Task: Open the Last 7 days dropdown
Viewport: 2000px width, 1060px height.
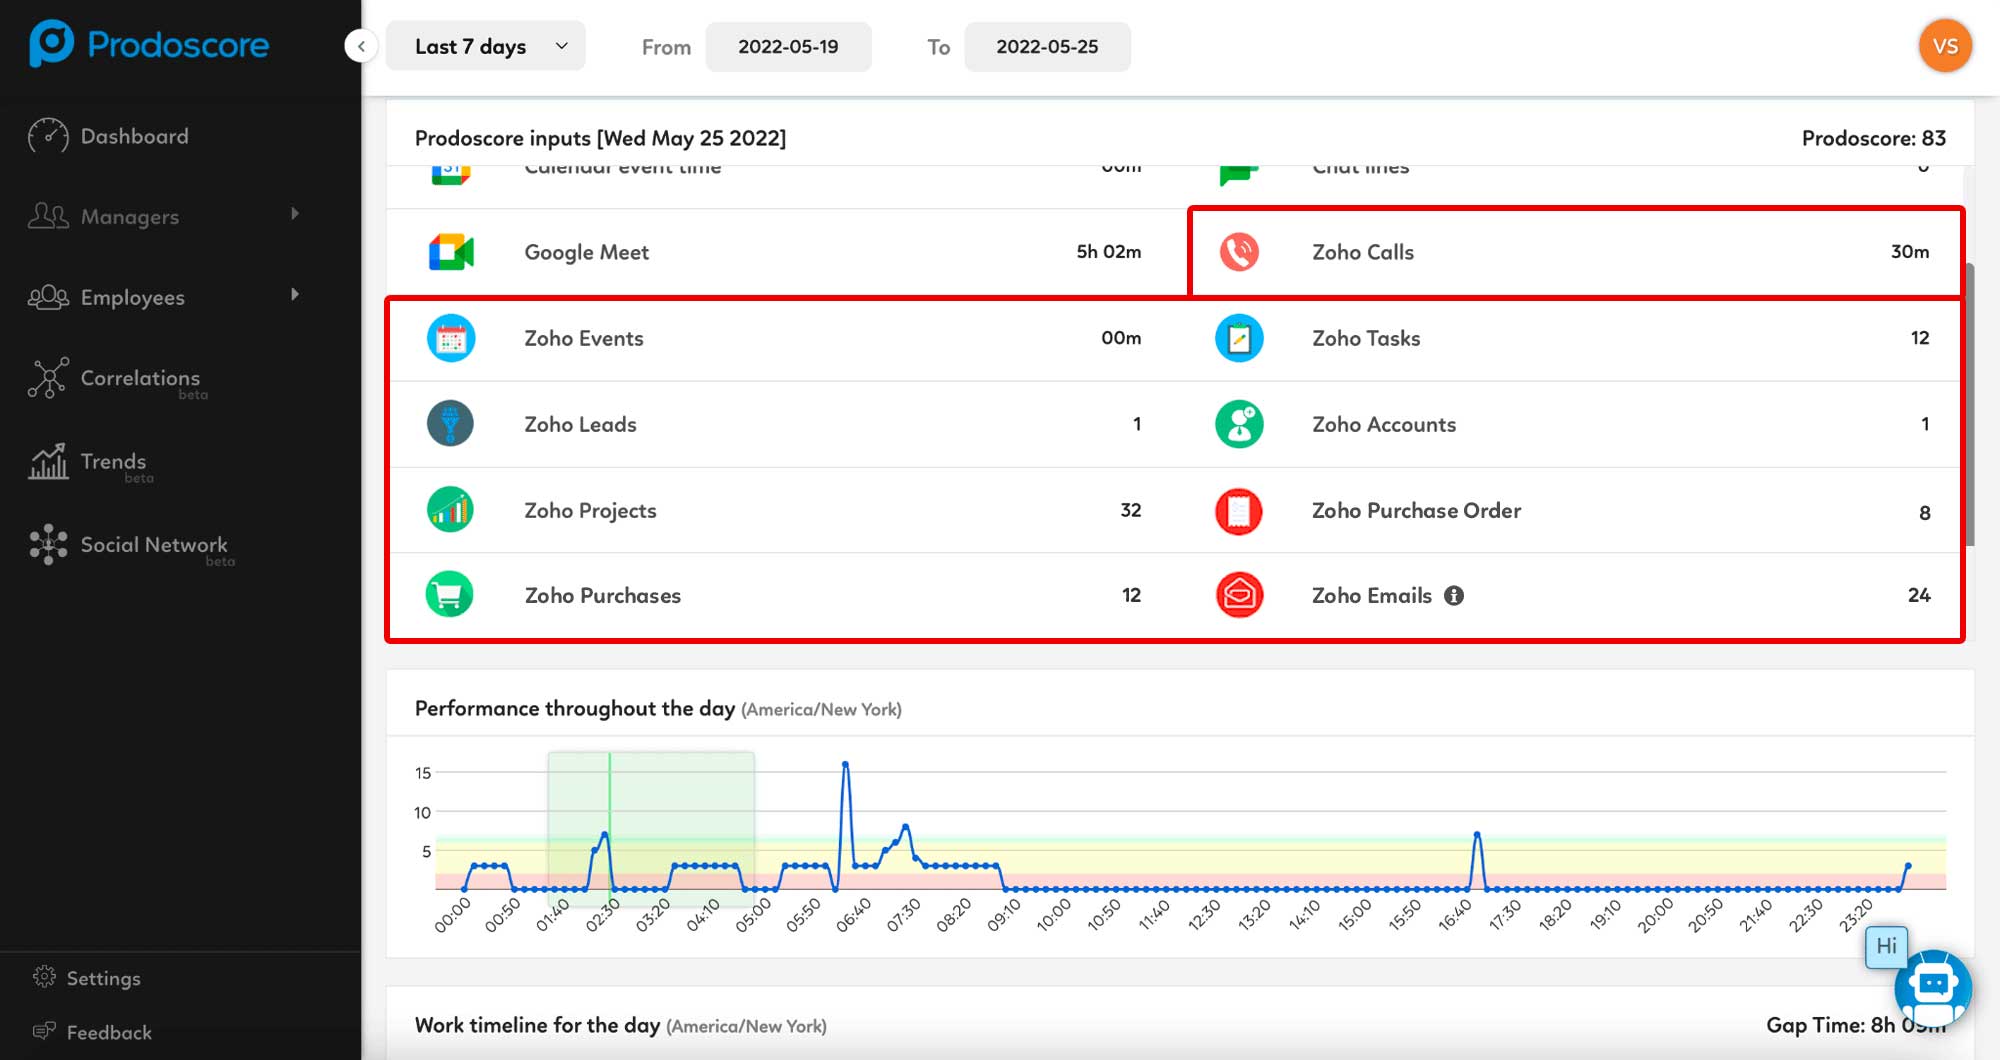Action: pyautogui.click(x=486, y=47)
